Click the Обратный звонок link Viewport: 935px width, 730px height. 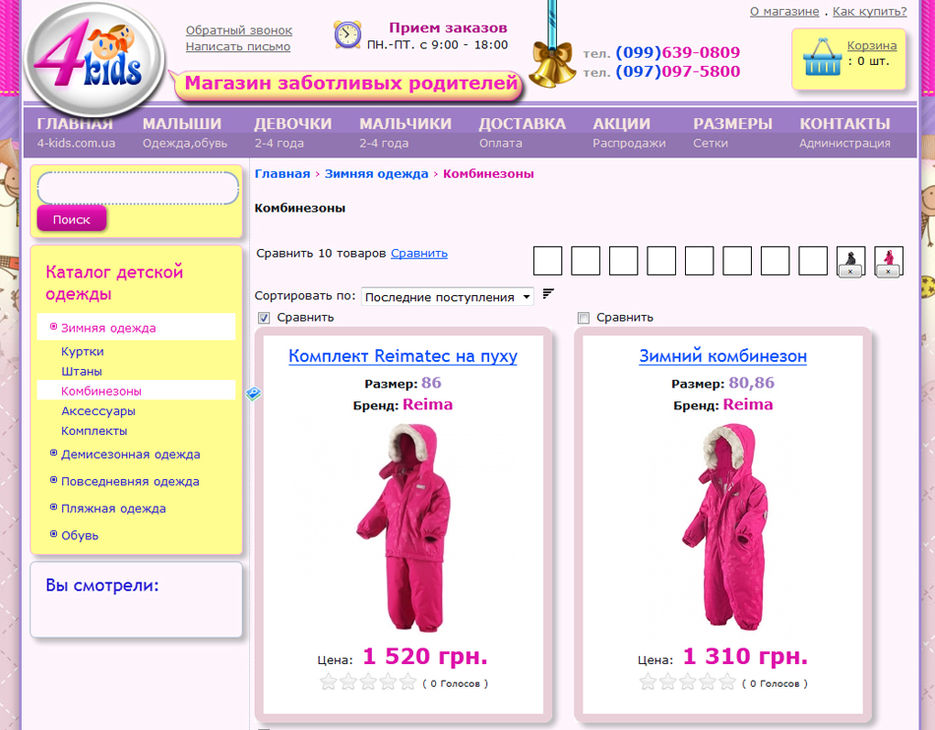239,31
